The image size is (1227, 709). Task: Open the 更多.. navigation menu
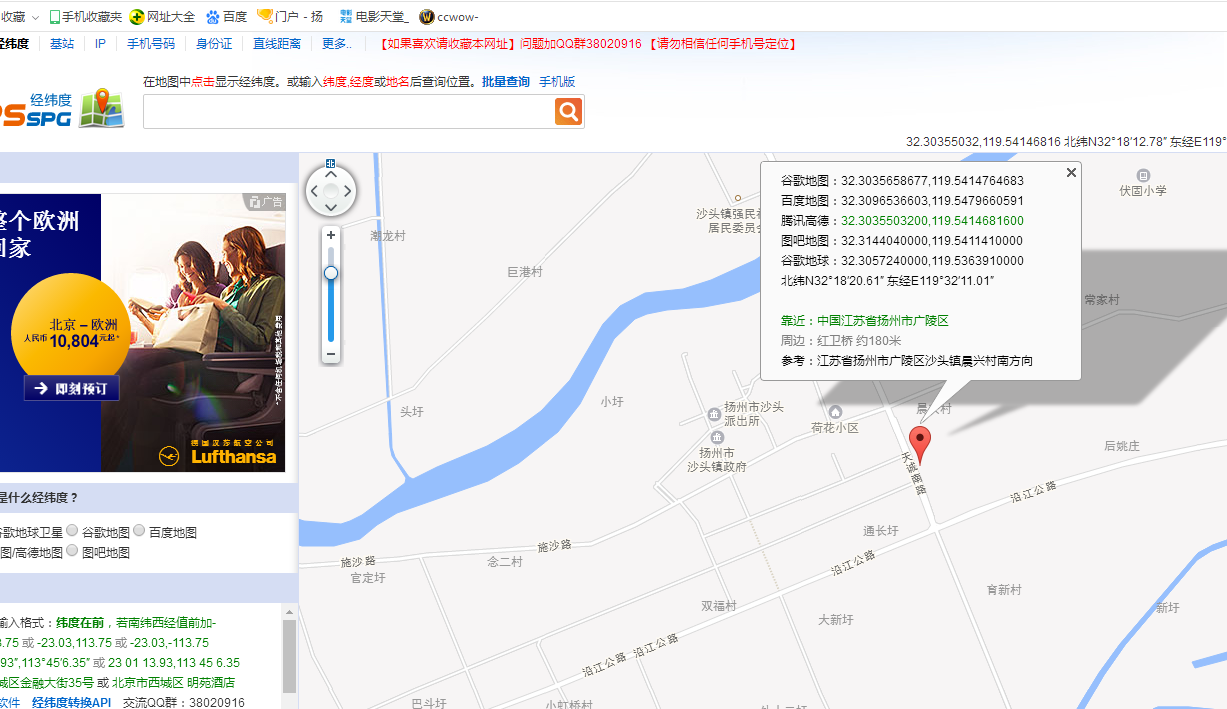tap(336, 44)
